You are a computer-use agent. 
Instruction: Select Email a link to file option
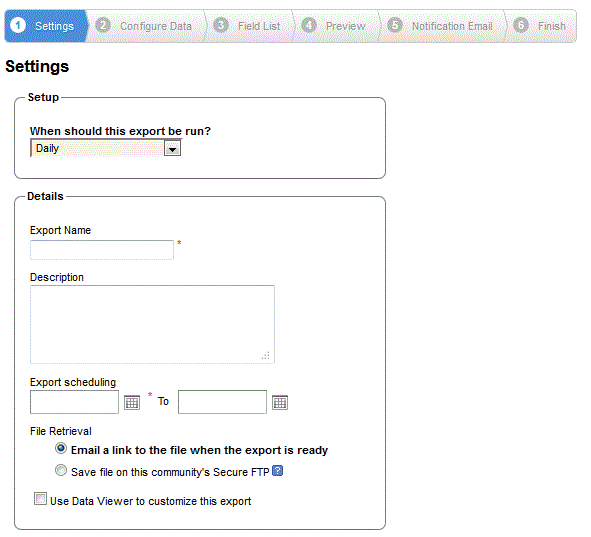point(61,448)
